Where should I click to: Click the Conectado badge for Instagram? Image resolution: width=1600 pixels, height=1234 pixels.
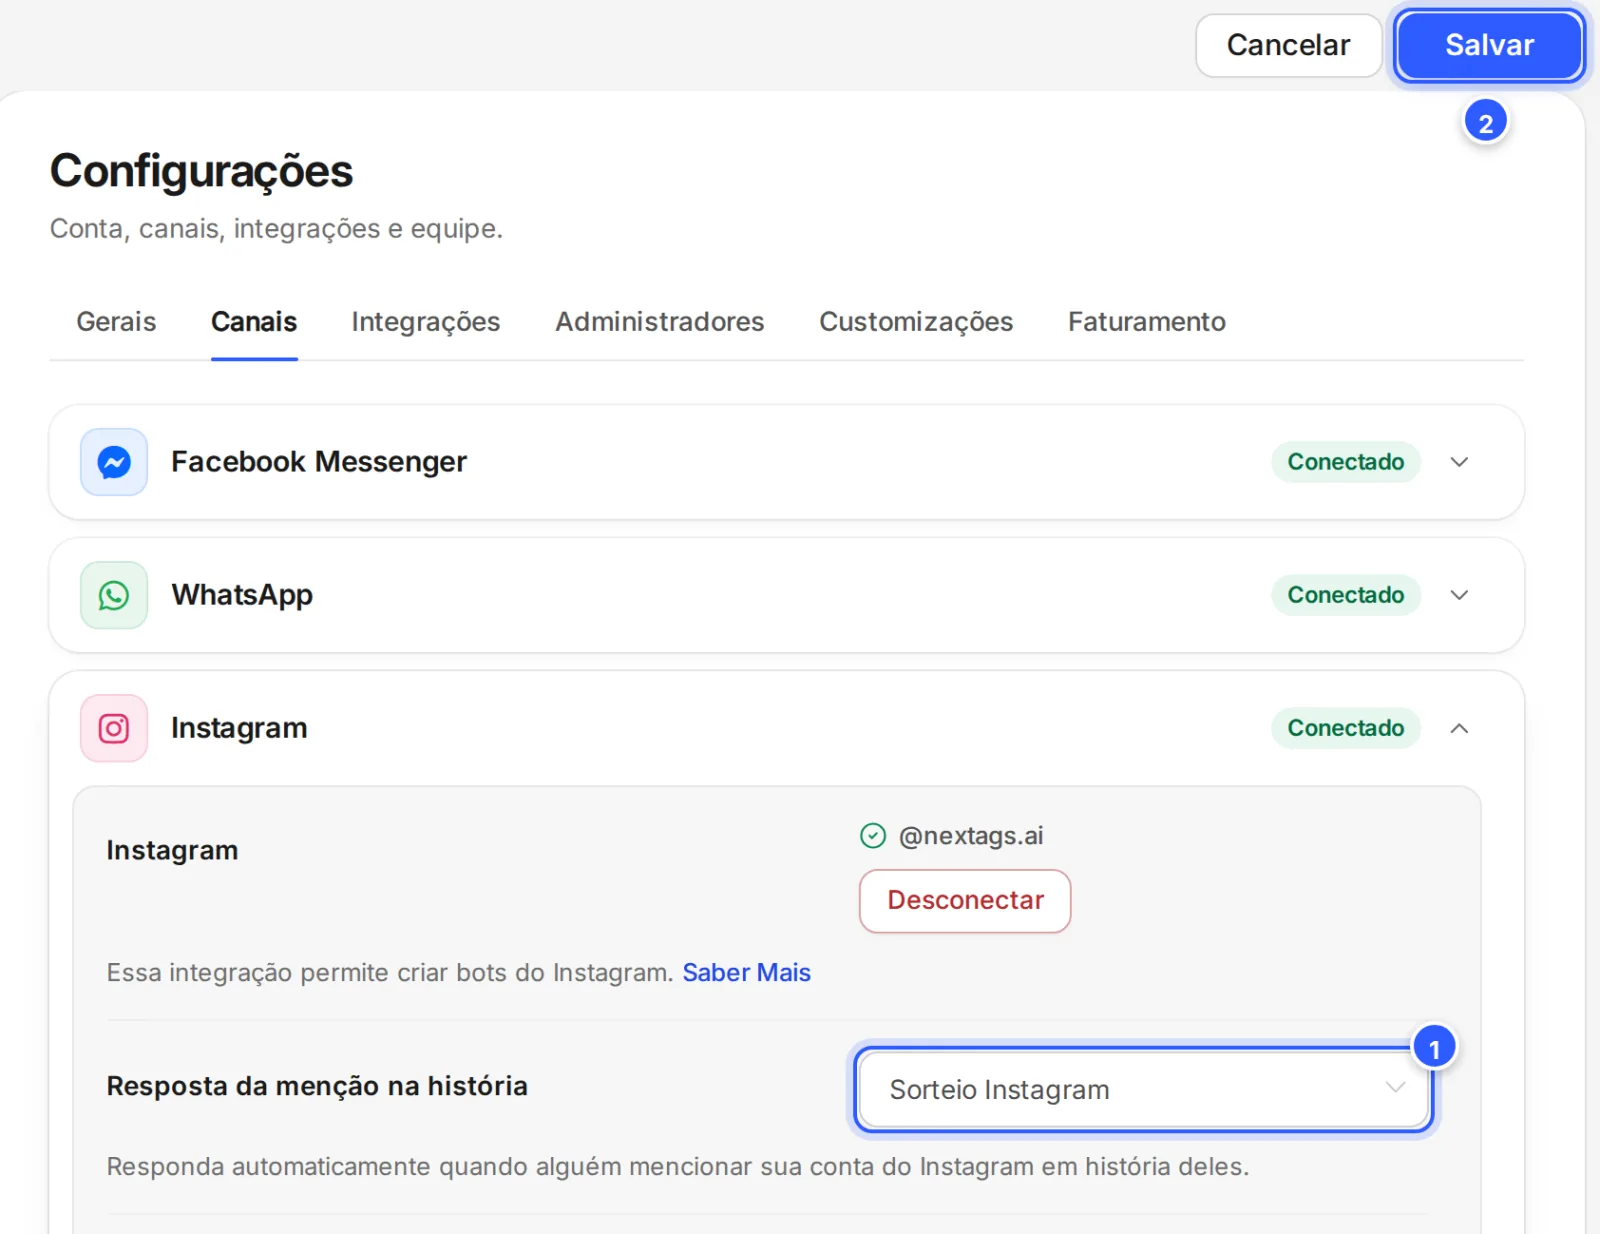pyautogui.click(x=1346, y=728)
